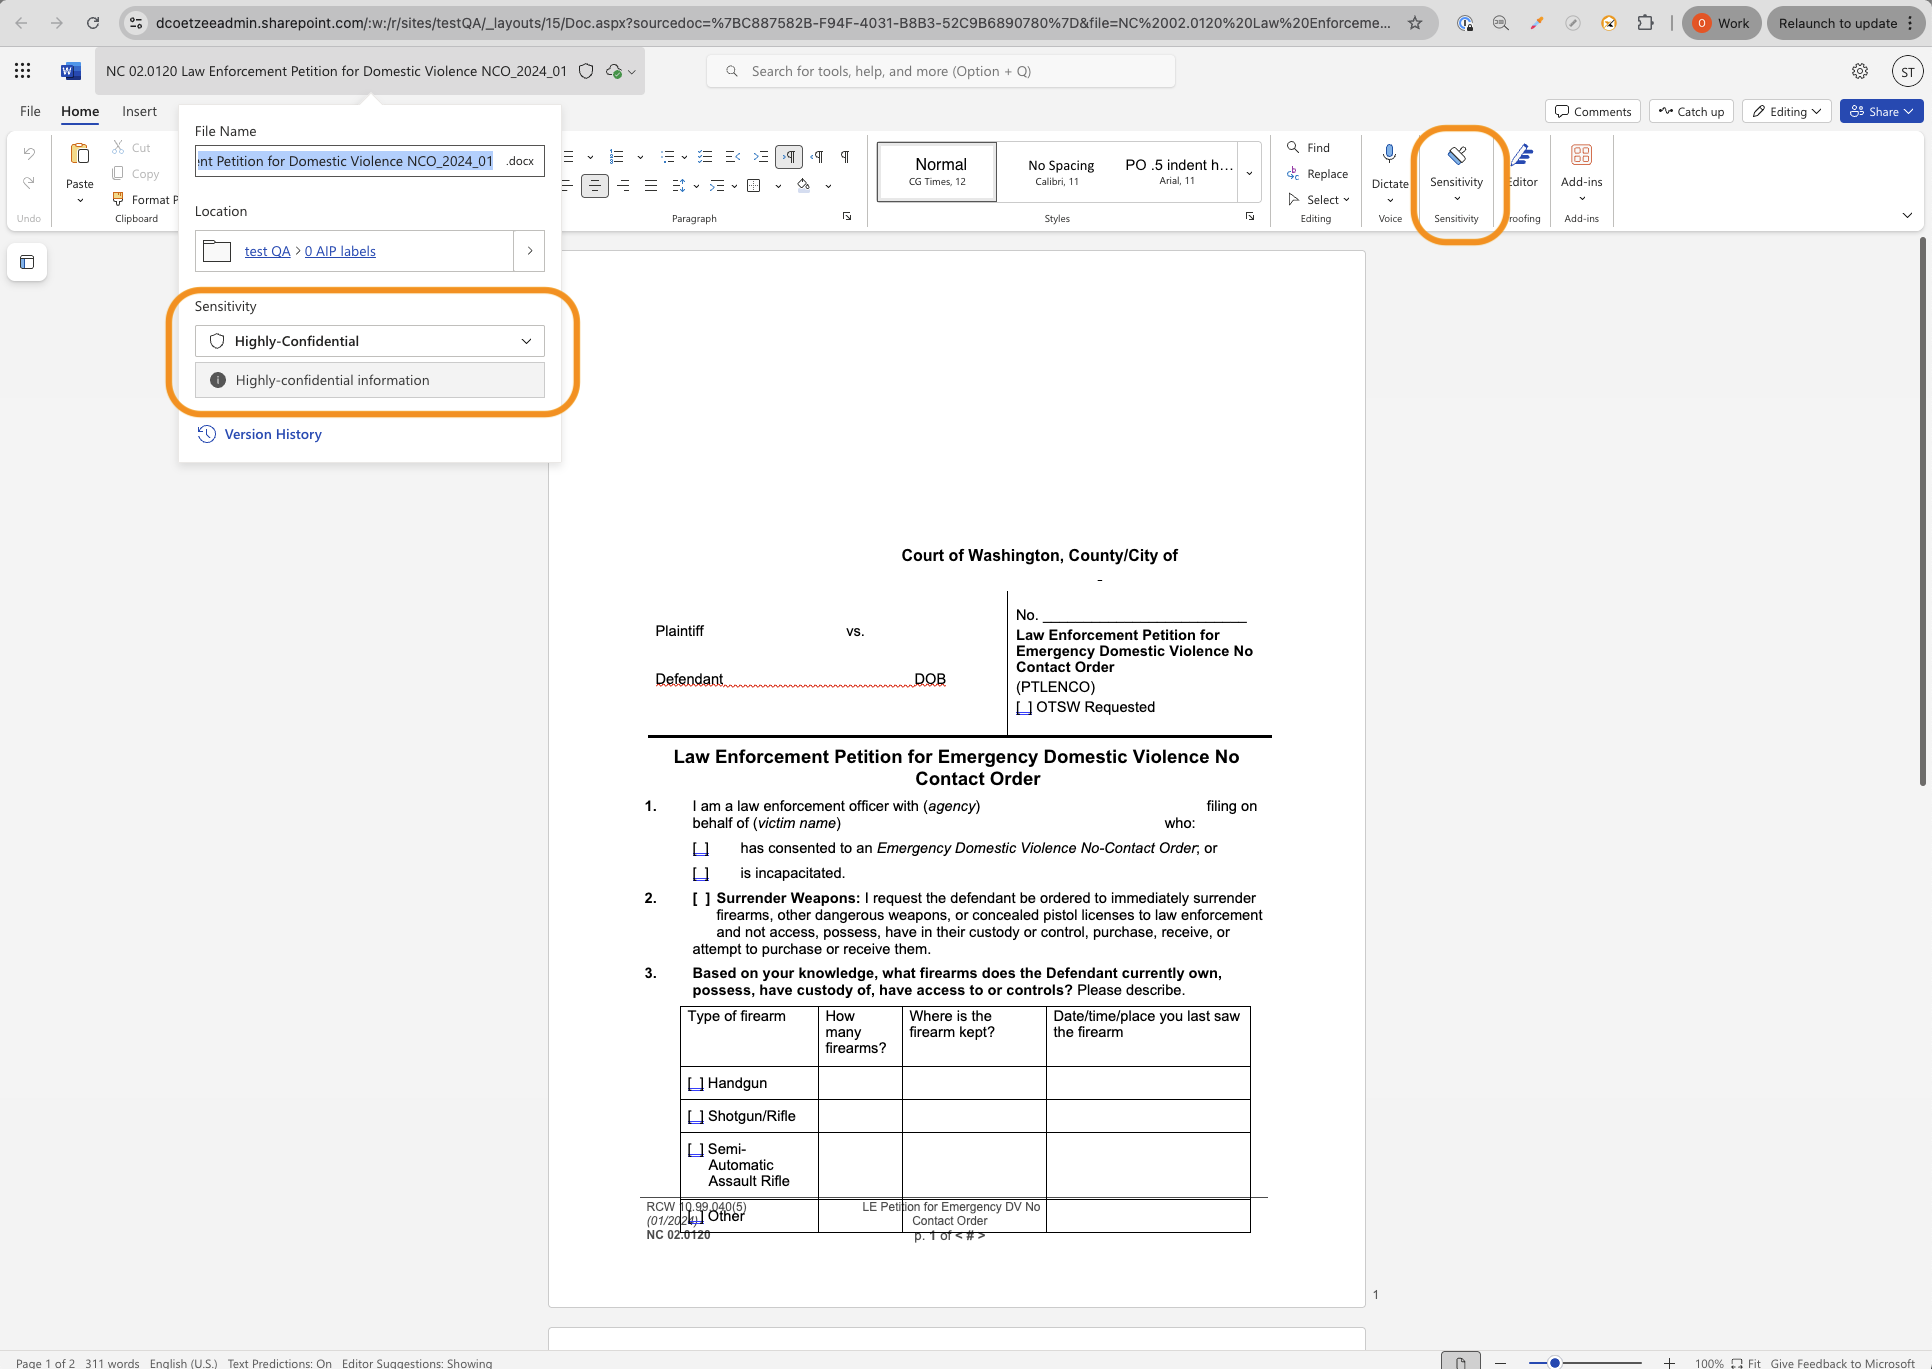Click the zoom slider handle in status bar

coord(1555,1362)
